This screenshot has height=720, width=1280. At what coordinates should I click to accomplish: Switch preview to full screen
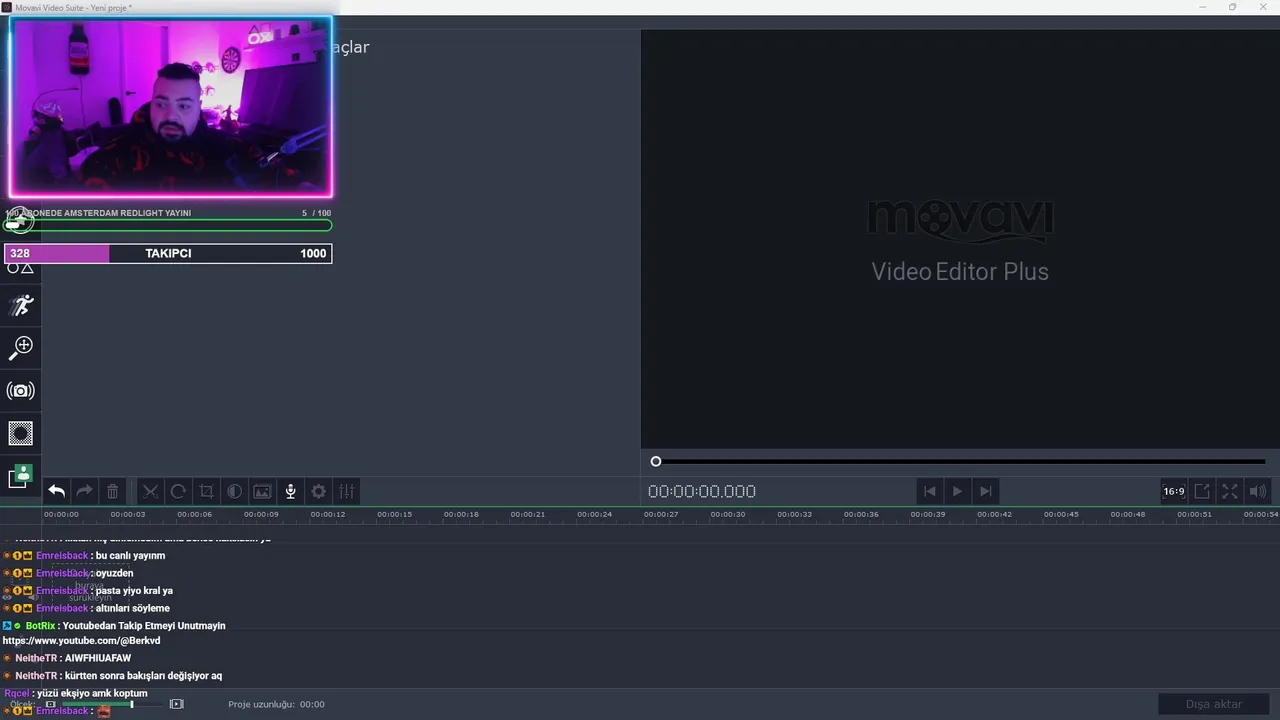1230,491
